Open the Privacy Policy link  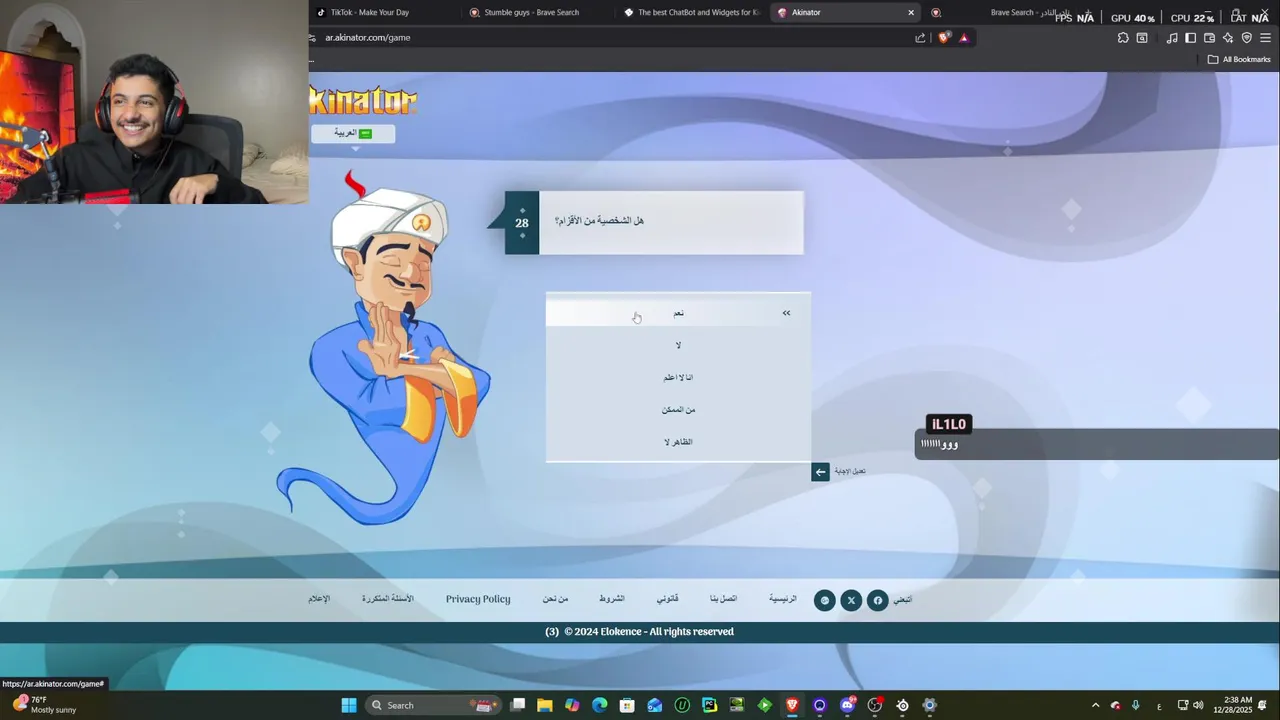(x=478, y=599)
